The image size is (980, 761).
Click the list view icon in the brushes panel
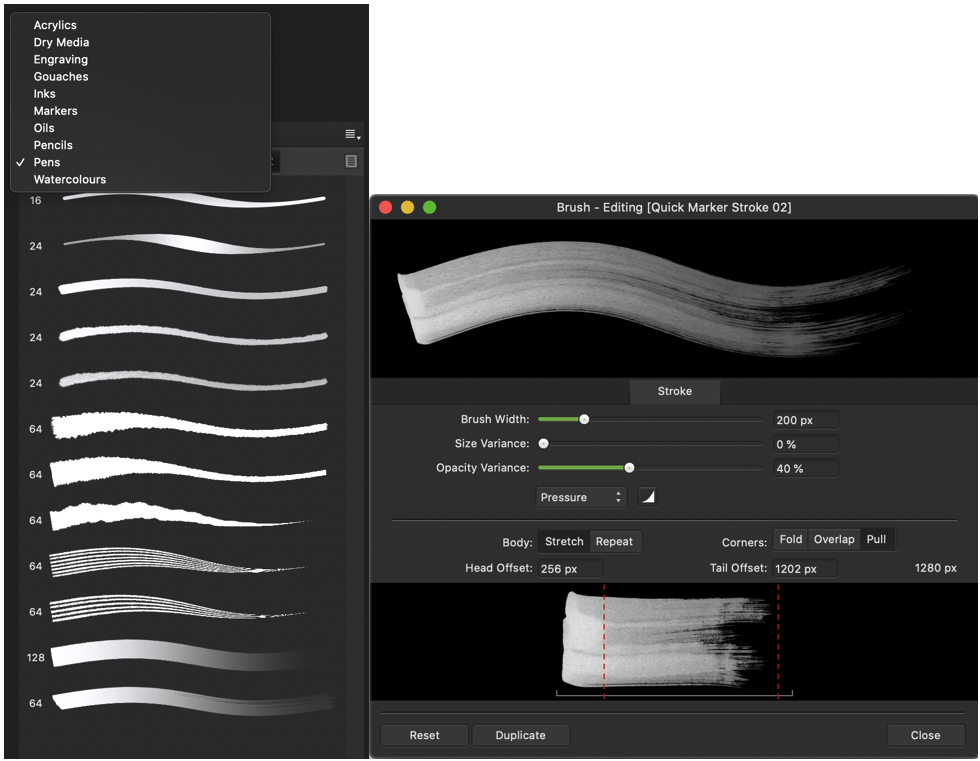[x=353, y=161]
